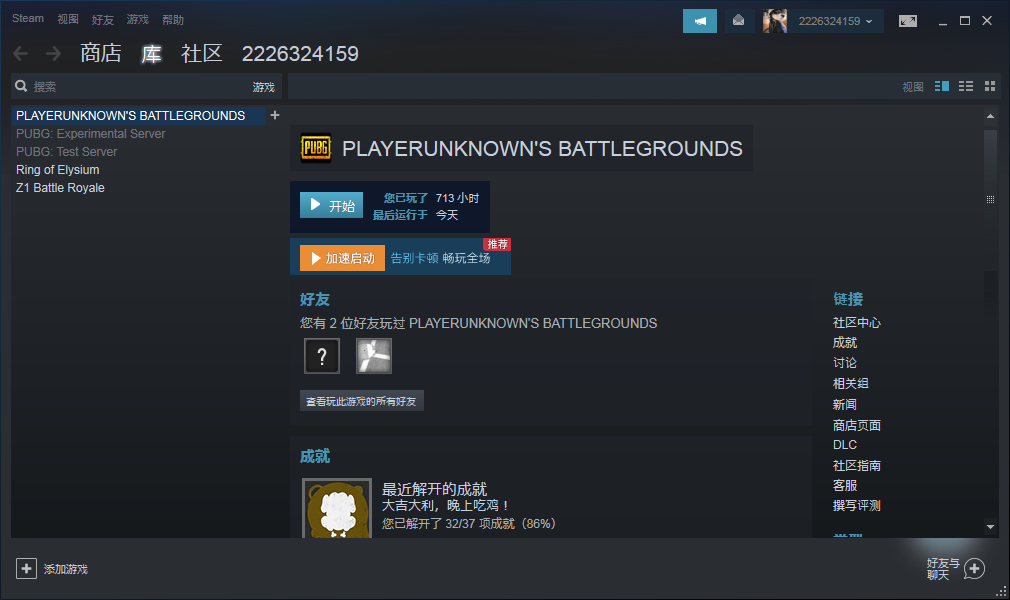Screen dimensions: 1010x600
Task: Click the PUBG game logo icon
Action: (316, 148)
